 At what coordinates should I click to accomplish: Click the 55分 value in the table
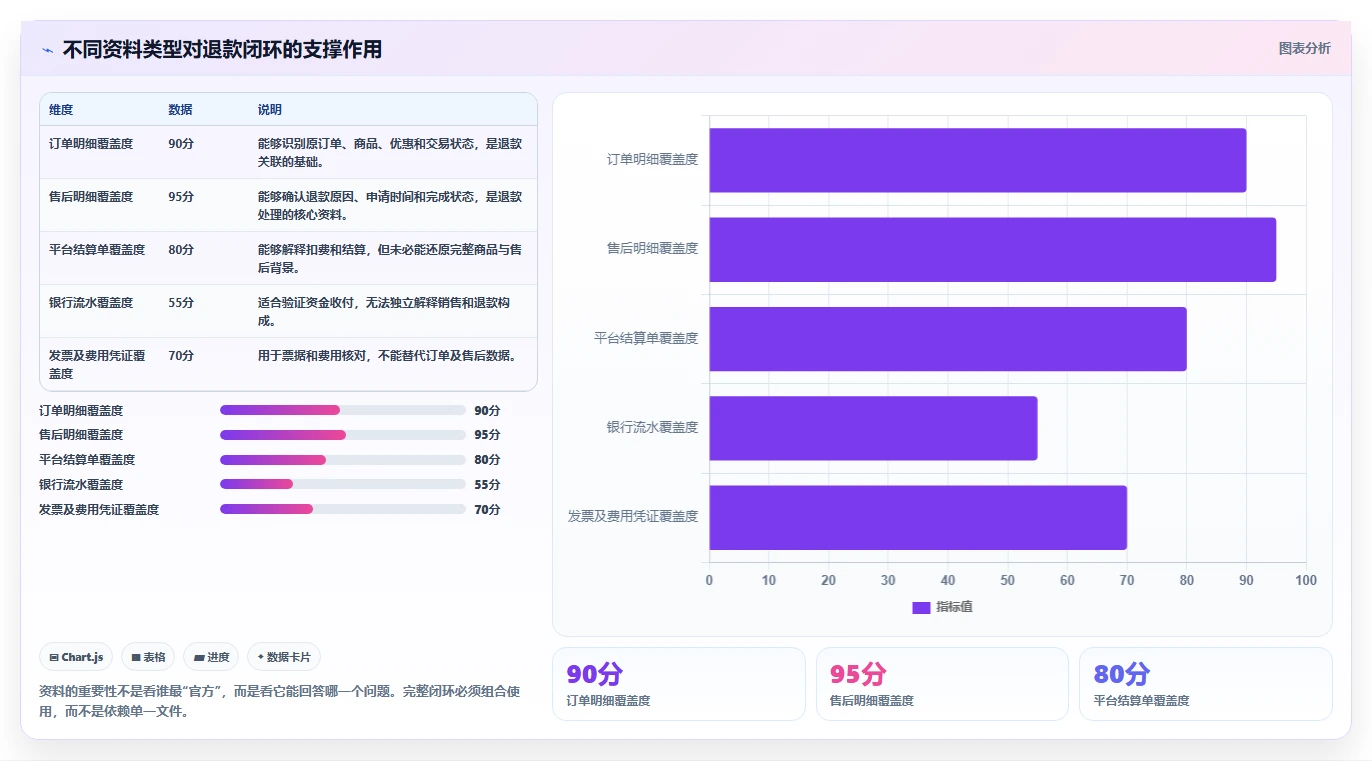pyautogui.click(x=181, y=303)
